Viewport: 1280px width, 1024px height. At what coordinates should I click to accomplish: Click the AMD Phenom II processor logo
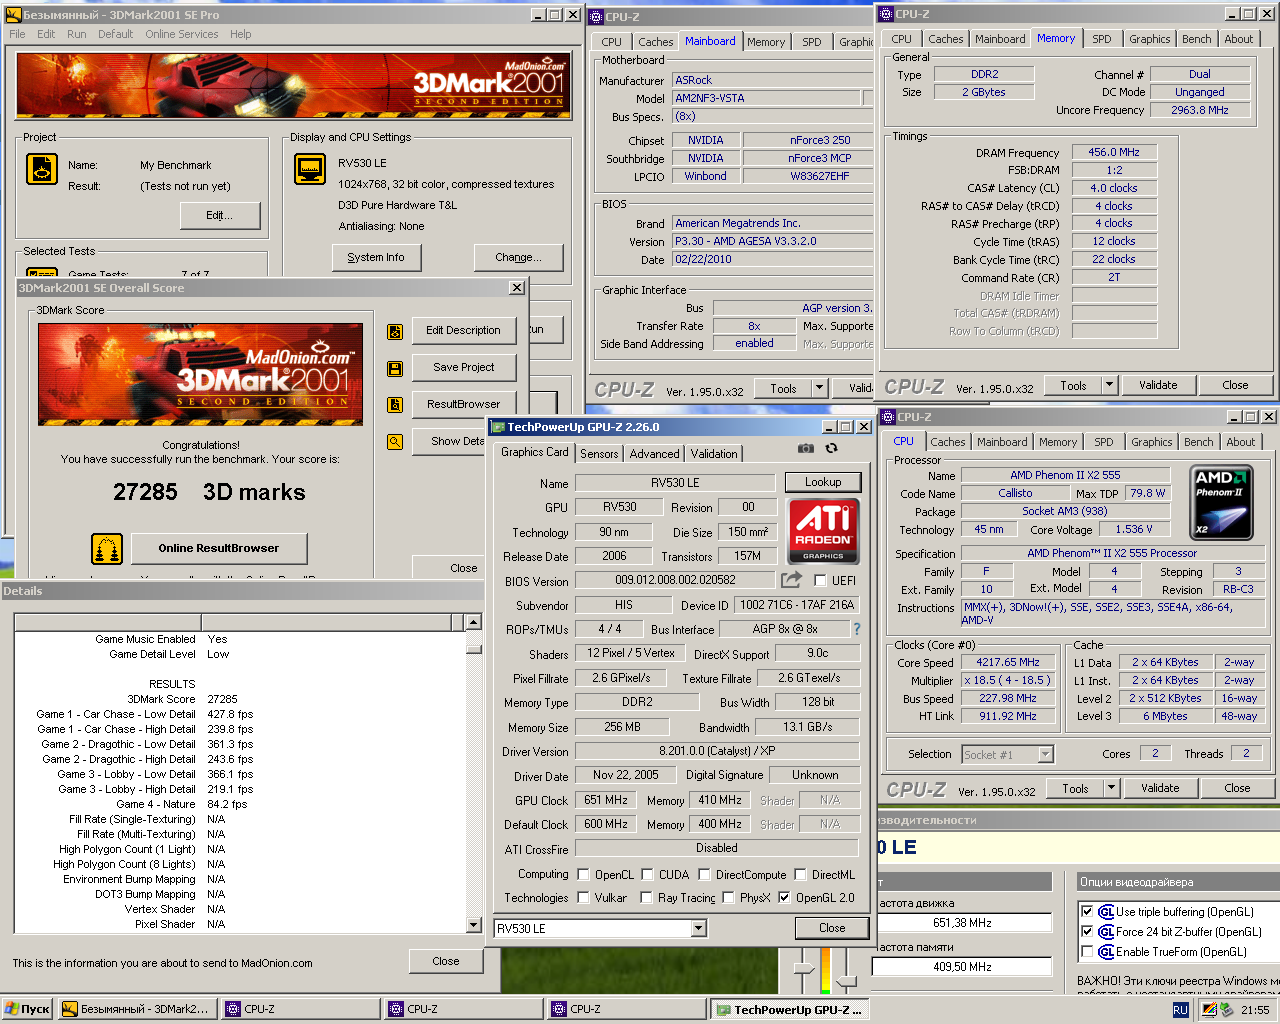tap(1222, 502)
